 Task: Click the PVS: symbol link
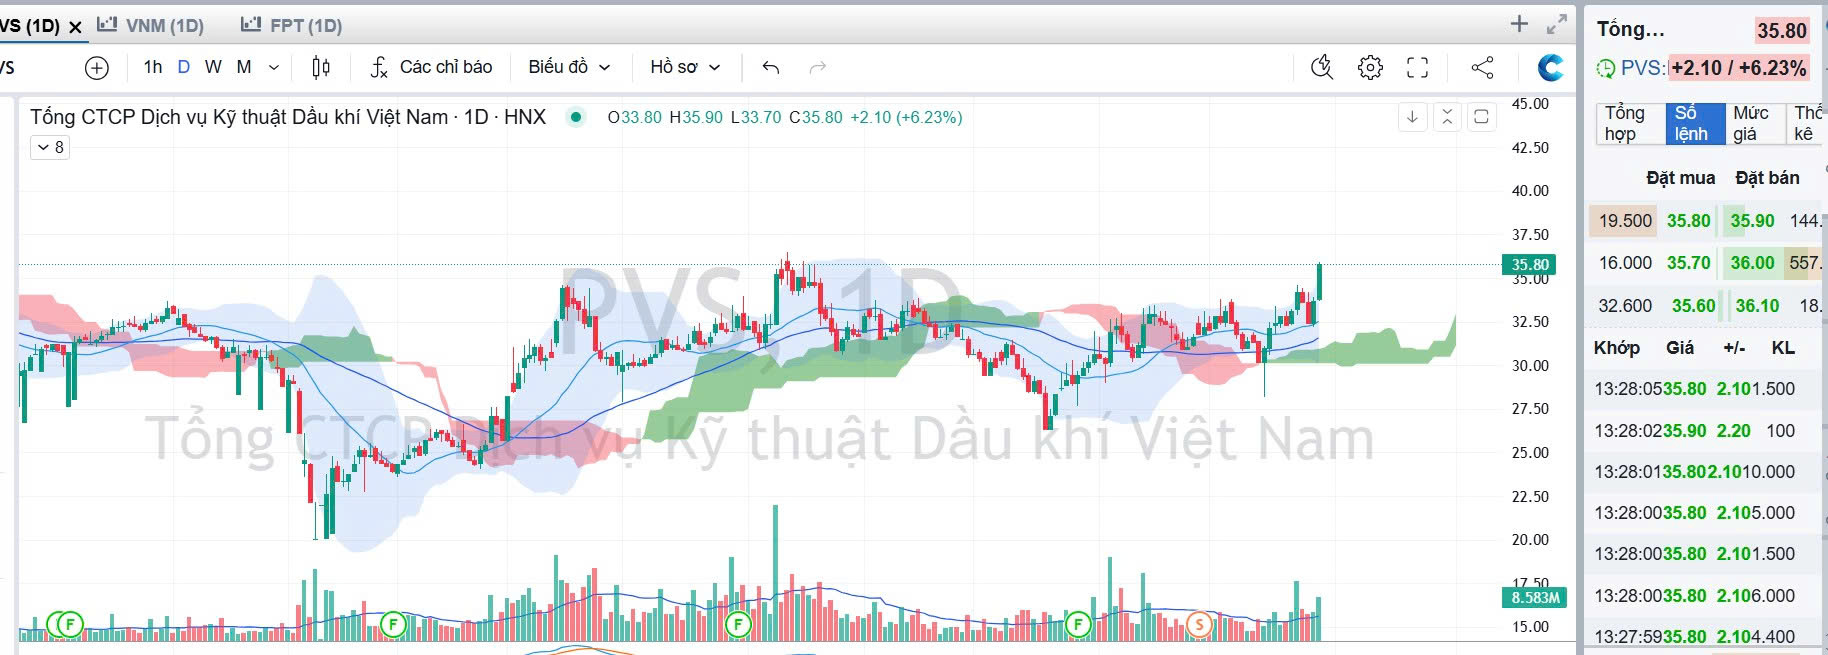click(x=1643, y=68)
